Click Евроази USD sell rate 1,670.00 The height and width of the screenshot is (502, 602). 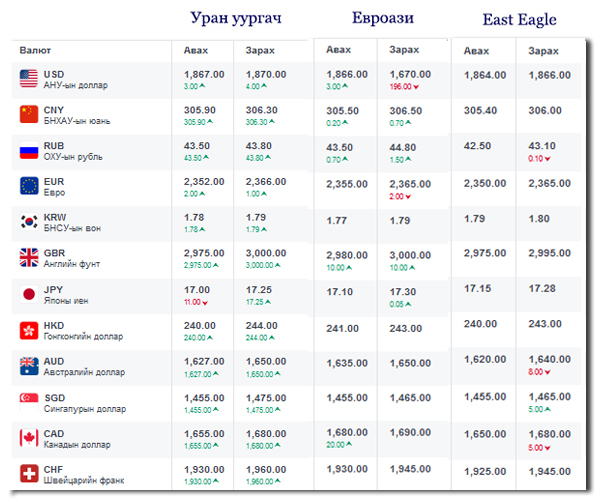(x=411, y=74)
